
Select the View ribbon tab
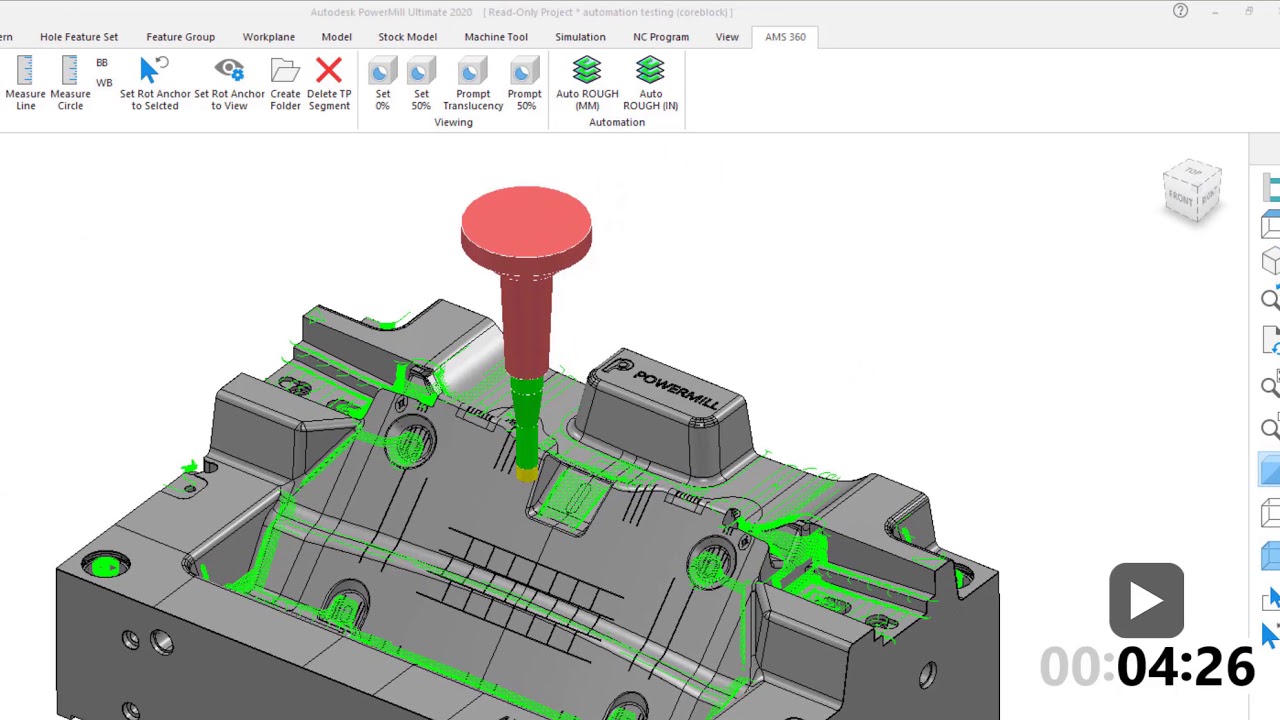[x=727, y=37]
